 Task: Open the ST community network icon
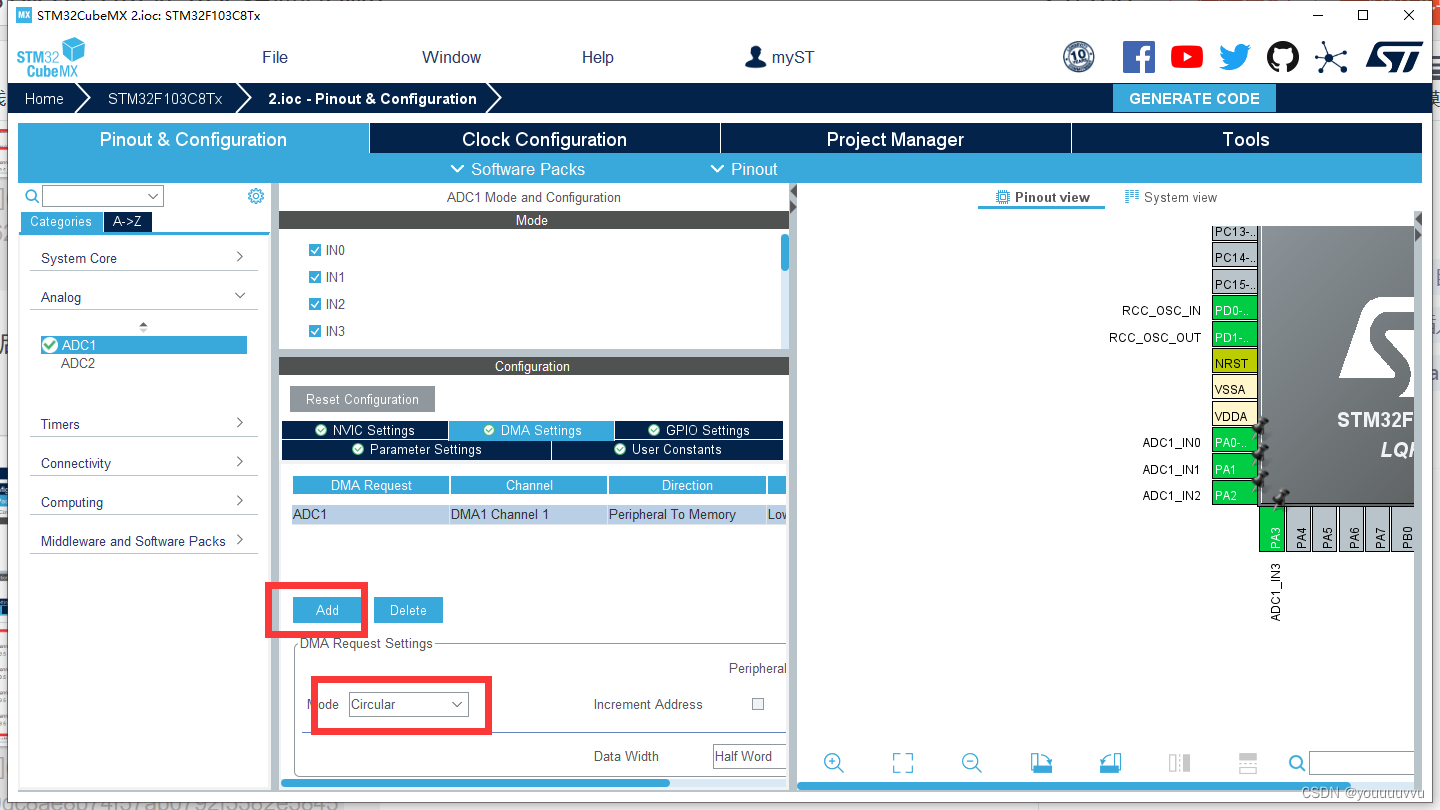pos(1331,57)
